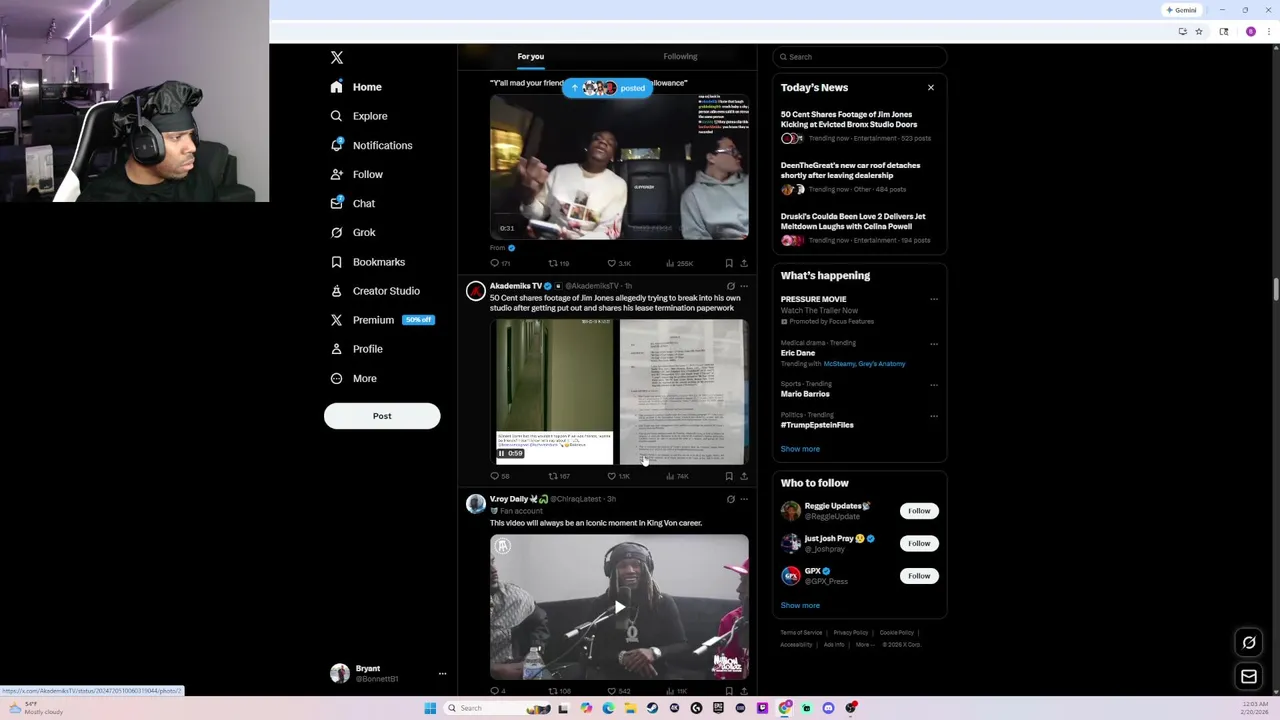Open more options for PRESSURE MOVIE trend
The width and height of the screenshot is (1280, 720).
point(934,299)
